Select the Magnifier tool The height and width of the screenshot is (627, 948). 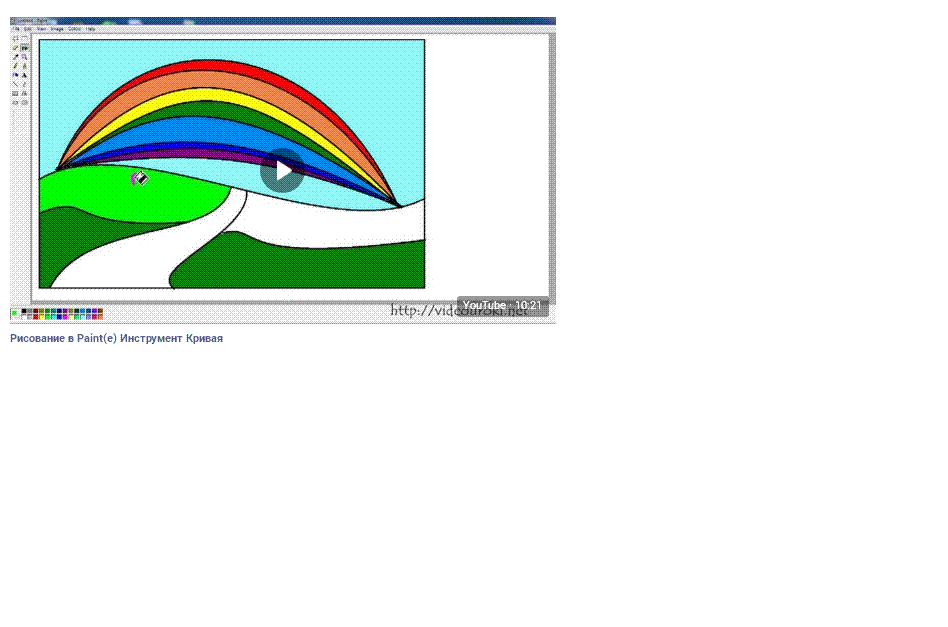24,57
